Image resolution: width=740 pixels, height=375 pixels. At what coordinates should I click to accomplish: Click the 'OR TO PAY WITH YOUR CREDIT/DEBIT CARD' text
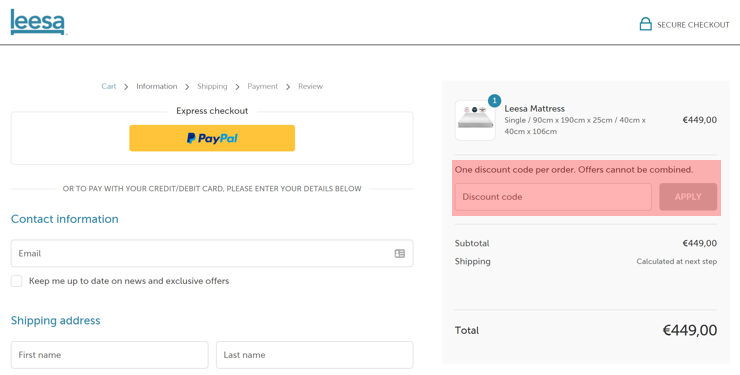point(212,189)
